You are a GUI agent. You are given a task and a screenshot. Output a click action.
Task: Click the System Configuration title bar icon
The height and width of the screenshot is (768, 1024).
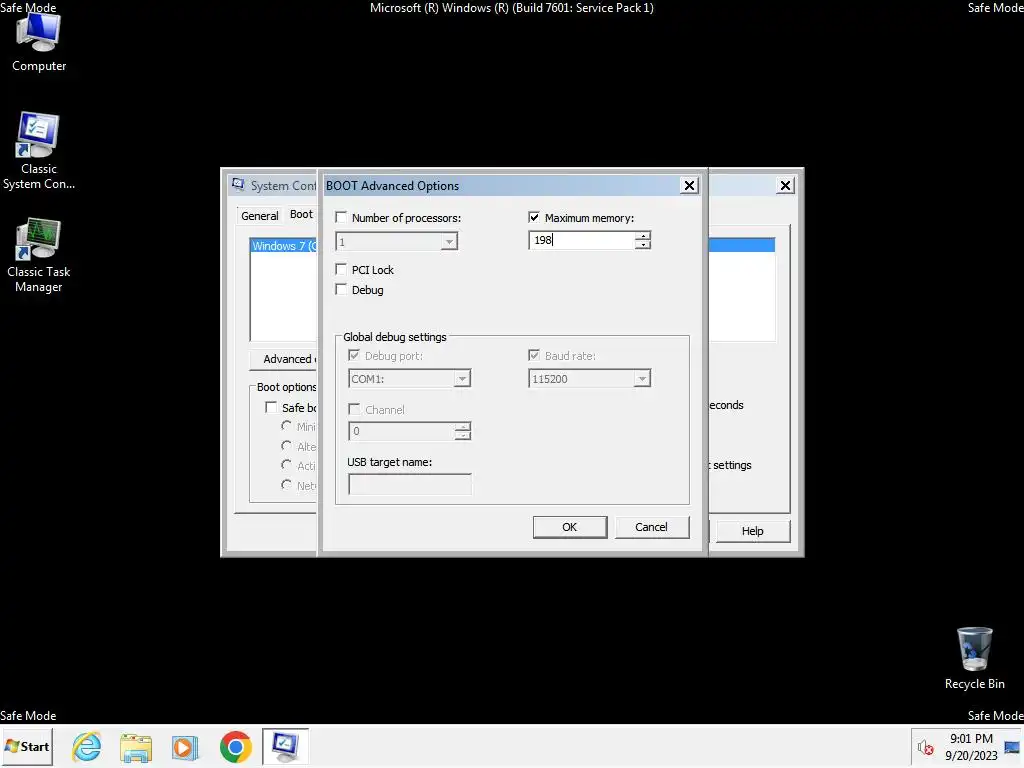click(238, 185)
